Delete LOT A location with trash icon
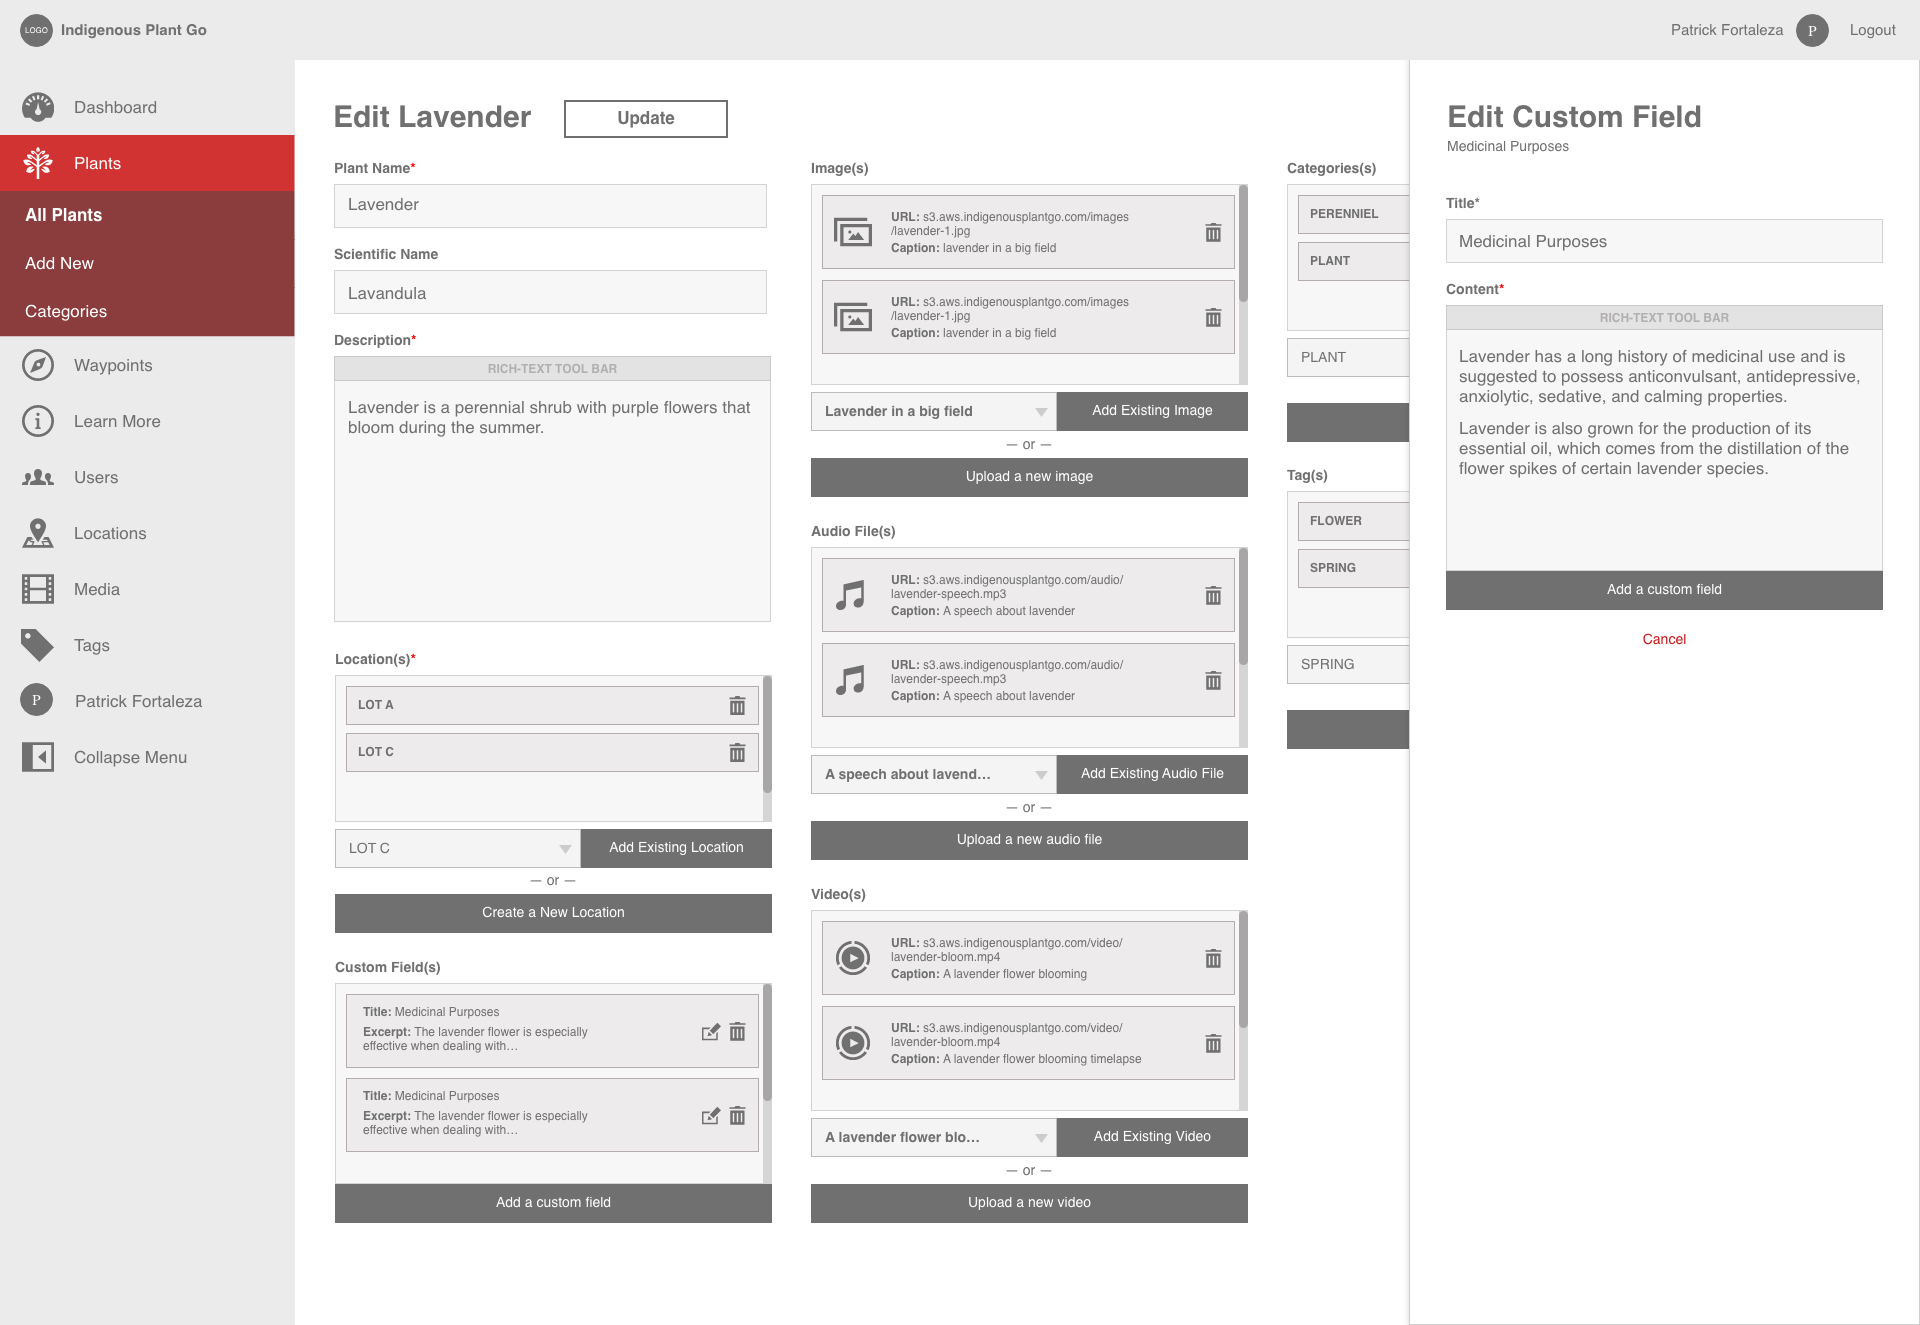Viewport: 1920px width, 1325px height. pyautogui.click(x=737, y=705)
